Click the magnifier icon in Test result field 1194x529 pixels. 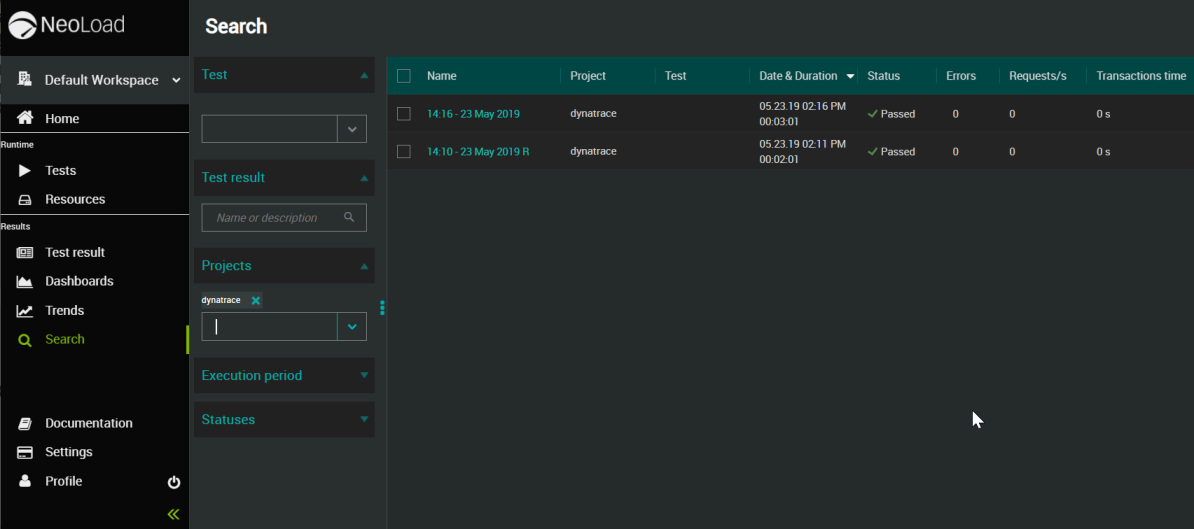point(349,217)
